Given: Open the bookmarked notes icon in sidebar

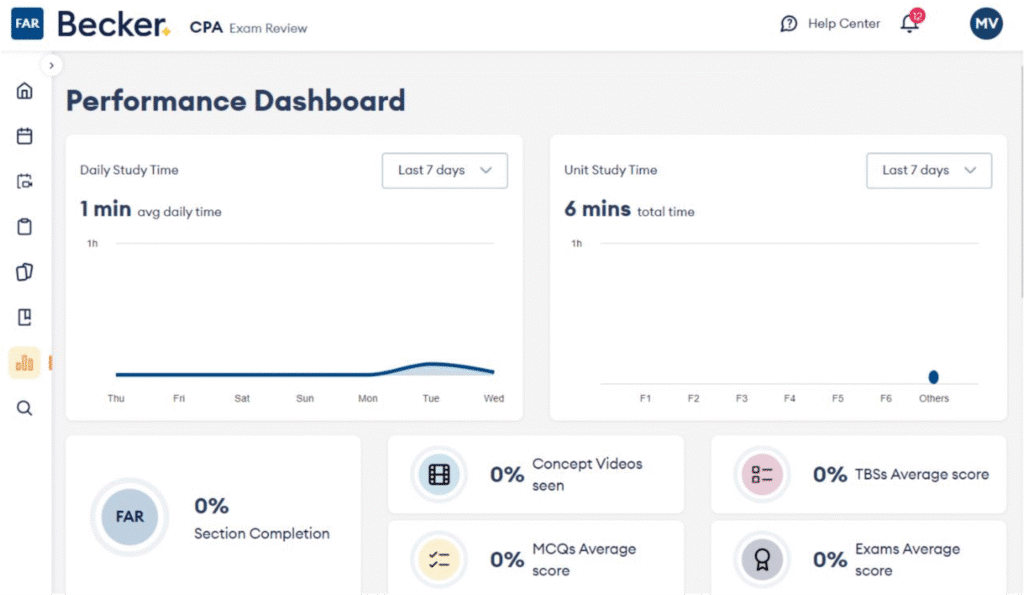Looking at the screenshot, I should [x=25, y=317].
